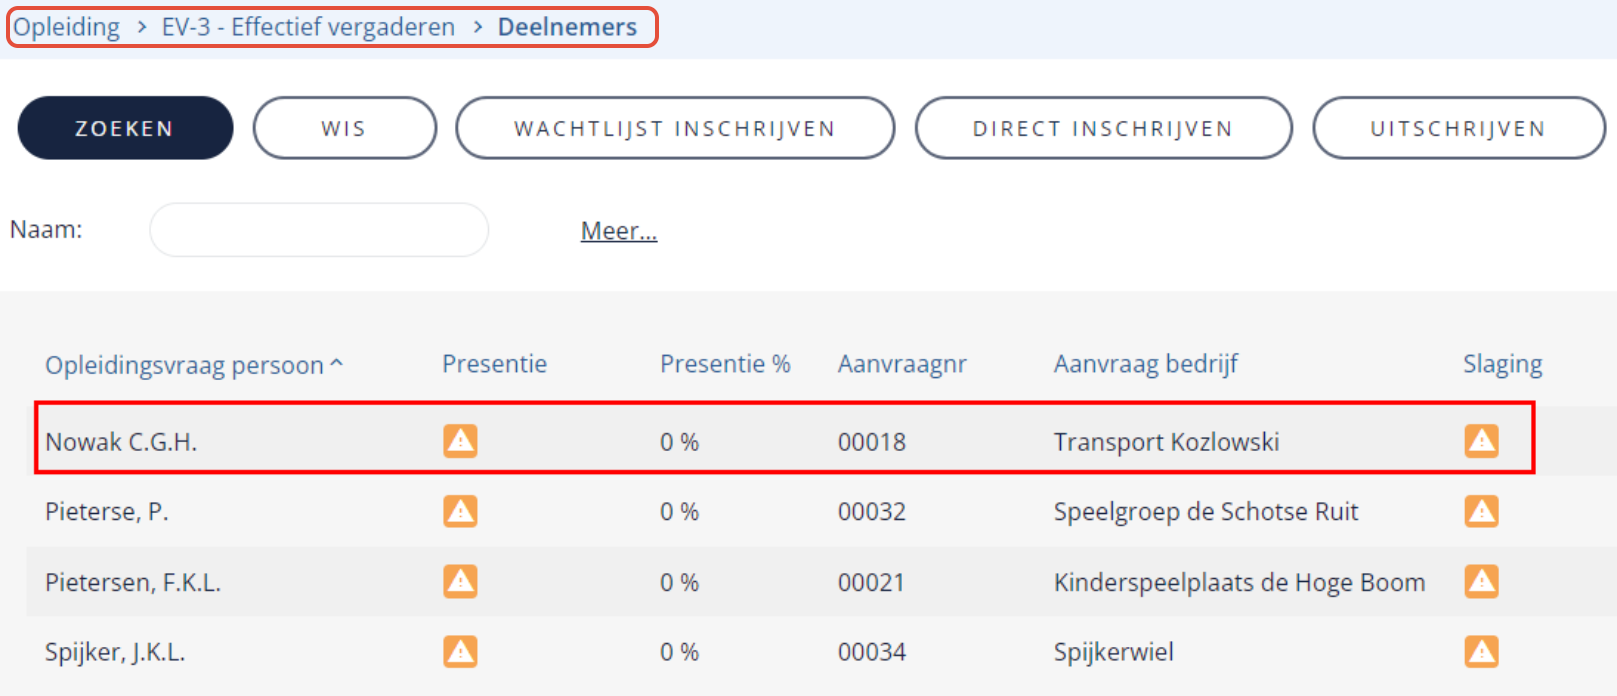Viewport: 1617px width, 696px height.
Task: Select participant Pieterse, P.
Action: tap(107, 512)
